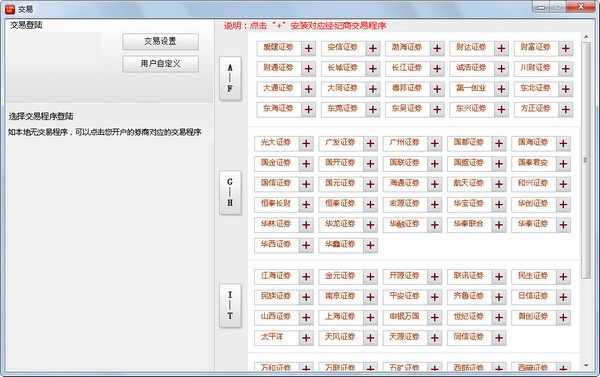This screenshot has width=600, height=377.
Task: Add 长城证券 via plus icon
Action: (373, 69)
